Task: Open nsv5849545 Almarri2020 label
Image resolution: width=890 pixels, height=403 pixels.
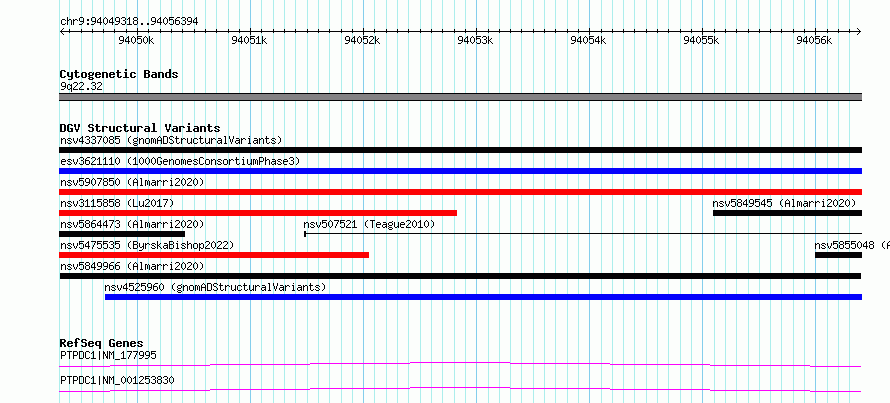Action: coord(784,203)
